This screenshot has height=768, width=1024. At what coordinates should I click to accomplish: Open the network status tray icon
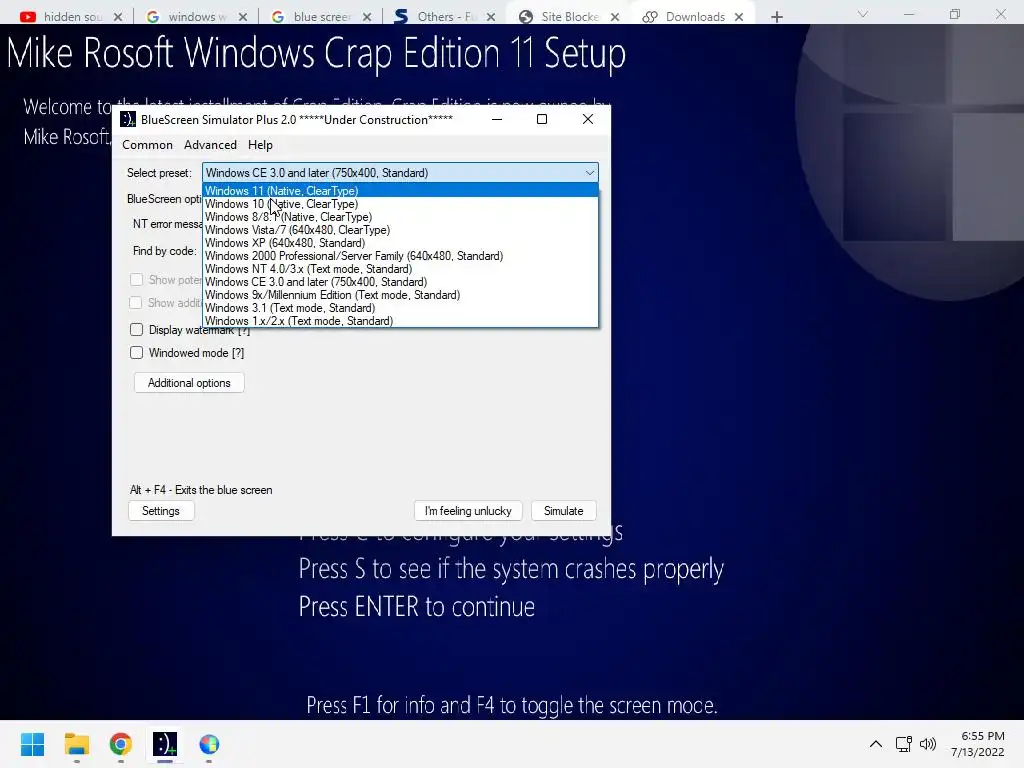(904, 744)
